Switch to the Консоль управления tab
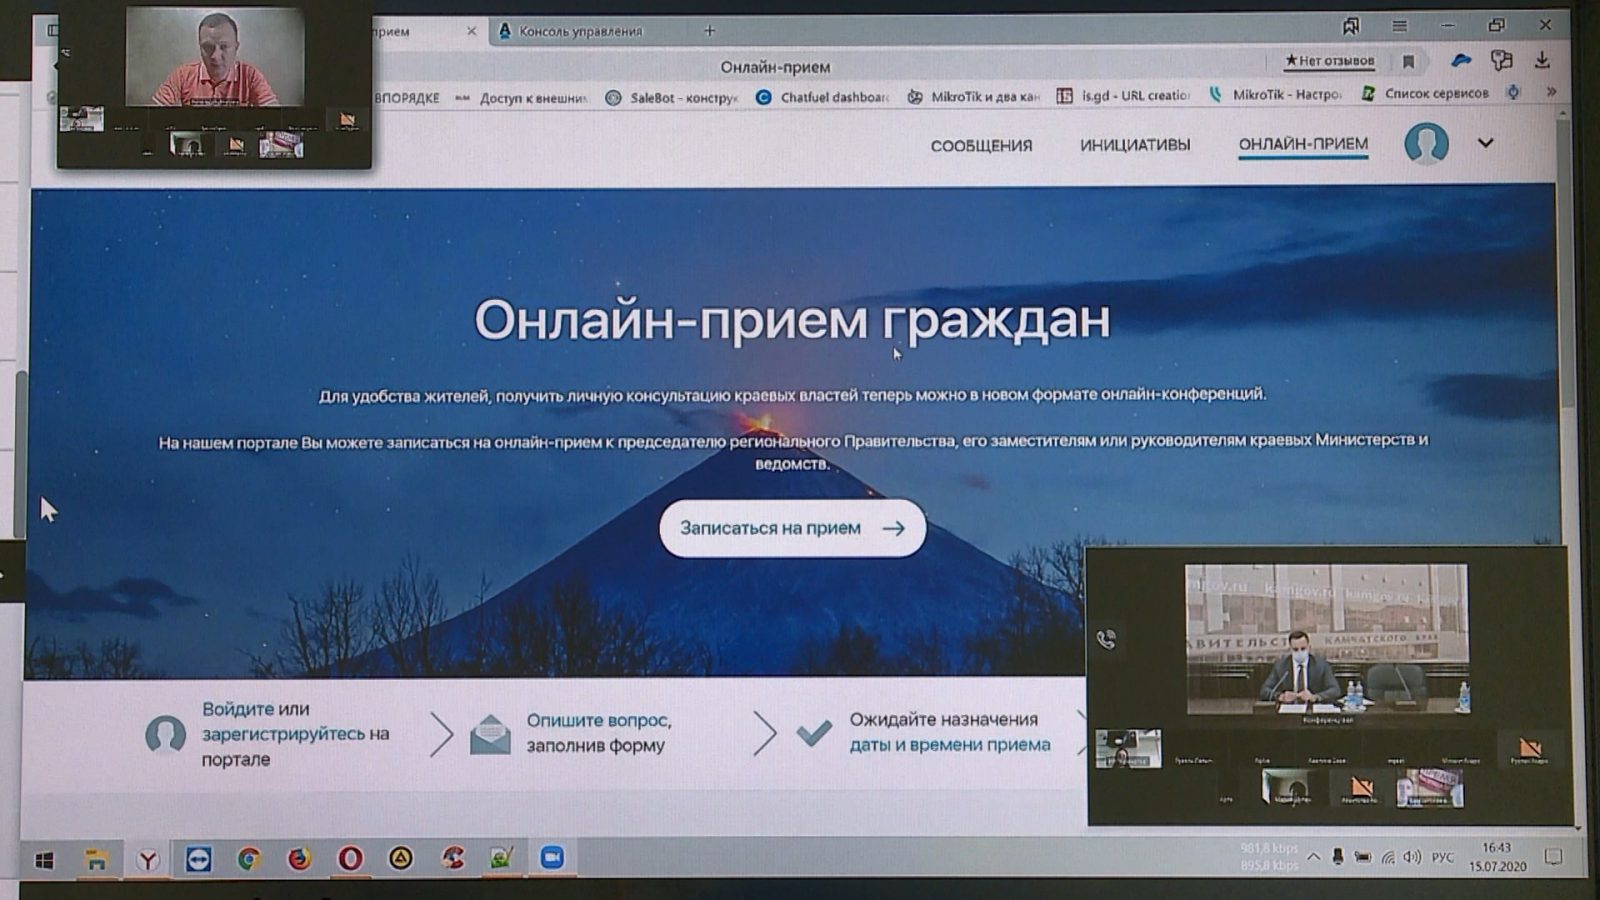This screenshot has width=1600, height=900. pyautogui.click(x=580, y=31)
